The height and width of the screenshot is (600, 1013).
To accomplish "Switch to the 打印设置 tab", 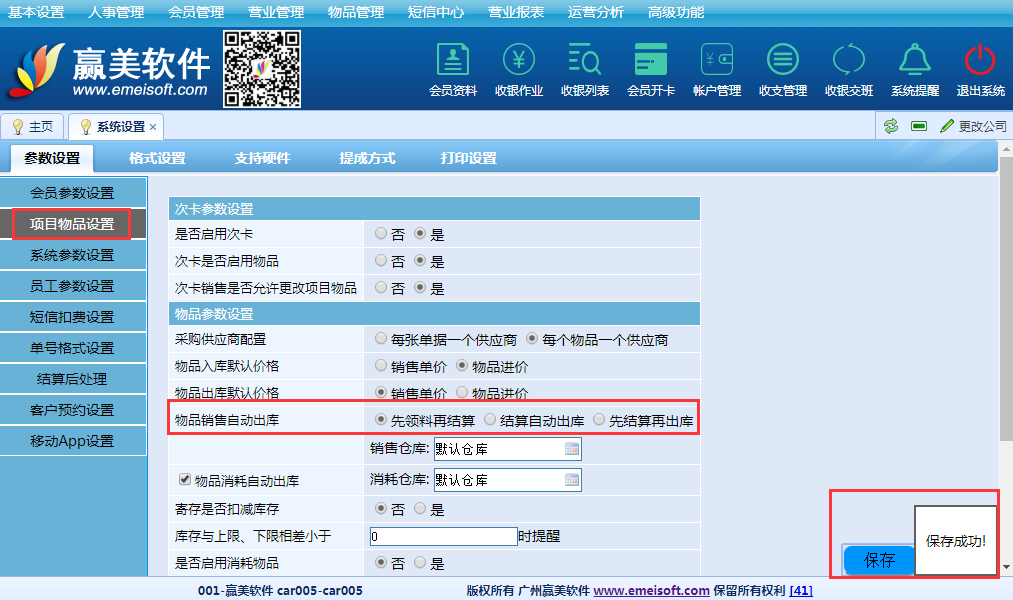I will pyautogui.click(x=468, y=158).
